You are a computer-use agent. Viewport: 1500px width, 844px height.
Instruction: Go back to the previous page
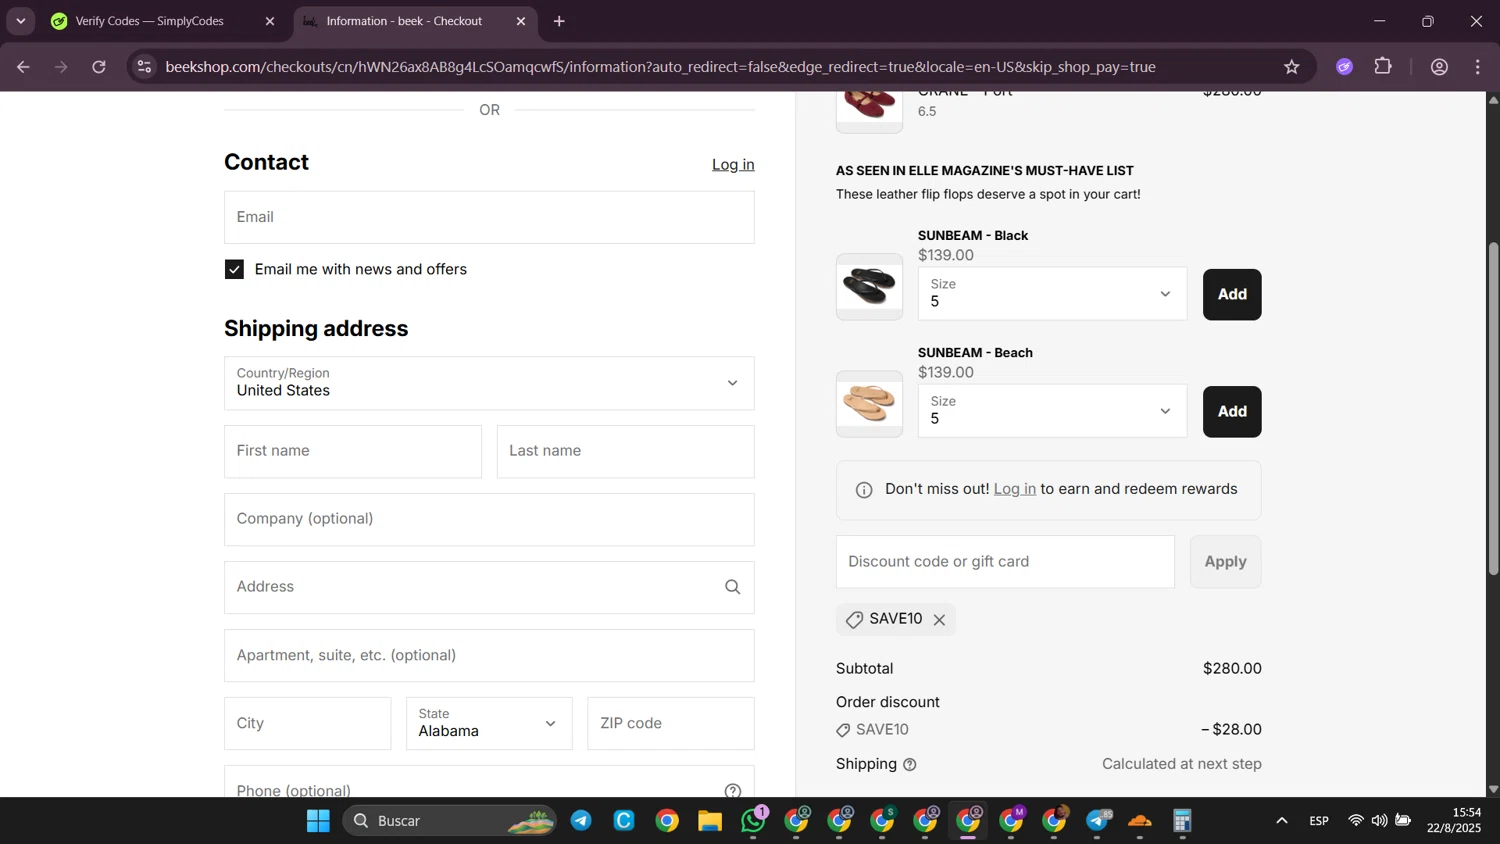(x=23, y=67)
